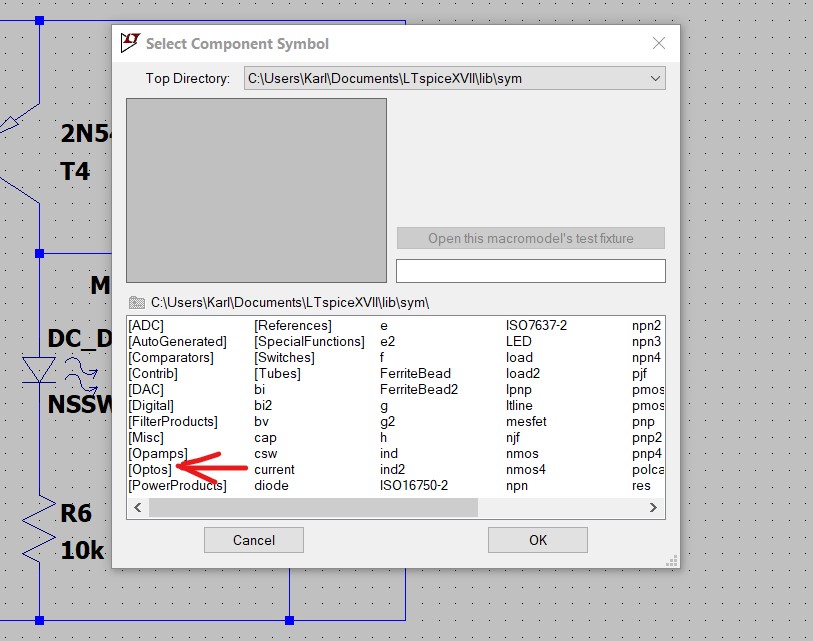Open the [Comparators] folder
Image resolution: width=813 pixels, height=641 pixels.
pos(171,358)
